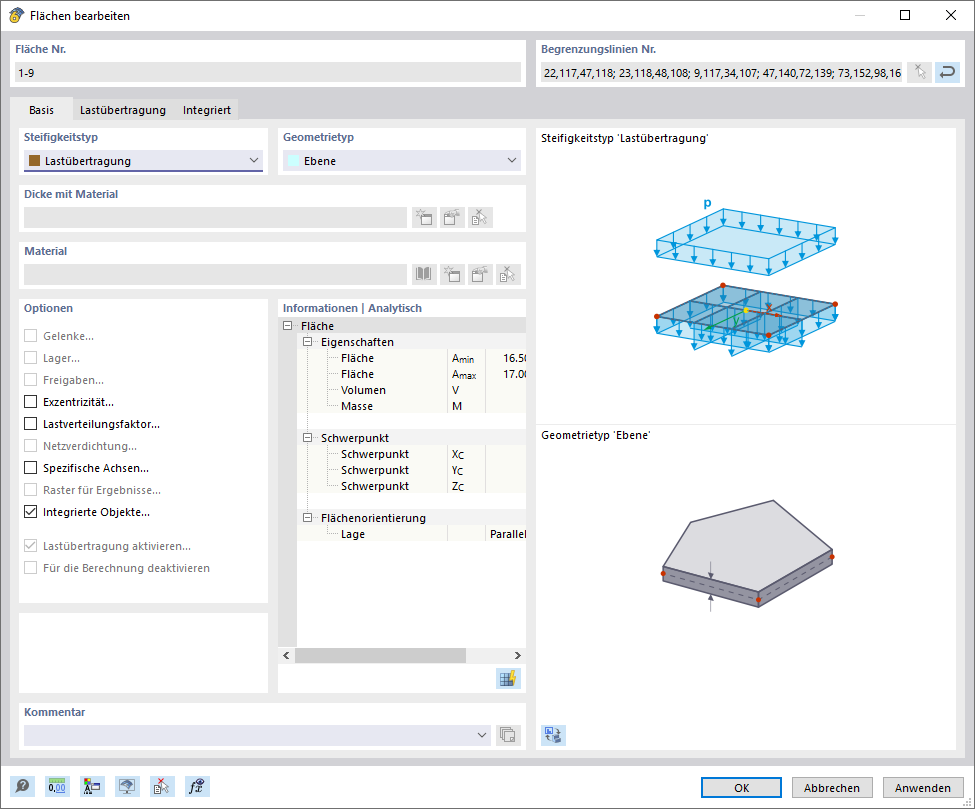Viewport: 975px width, 809px height.
Task: Open the comment library icon next to Kommentar
Action: pyautogui.click(x=507, y=735)
